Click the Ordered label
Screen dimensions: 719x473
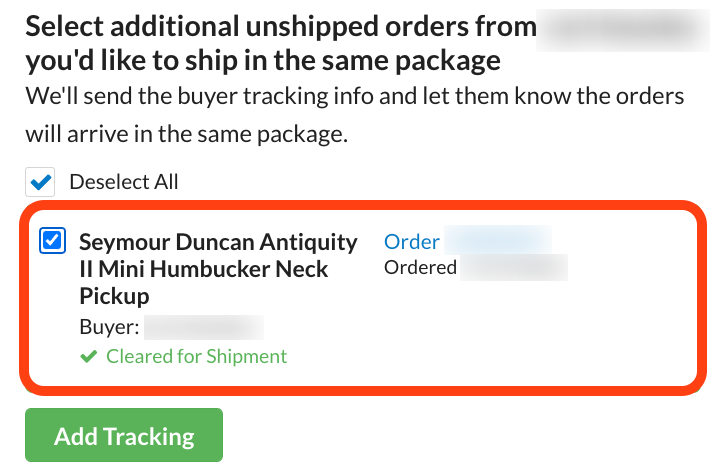420,268
